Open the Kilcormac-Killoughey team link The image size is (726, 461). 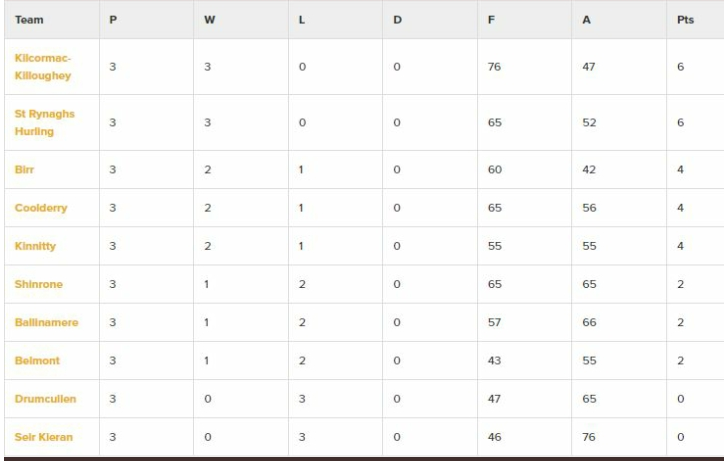[43, 67]
